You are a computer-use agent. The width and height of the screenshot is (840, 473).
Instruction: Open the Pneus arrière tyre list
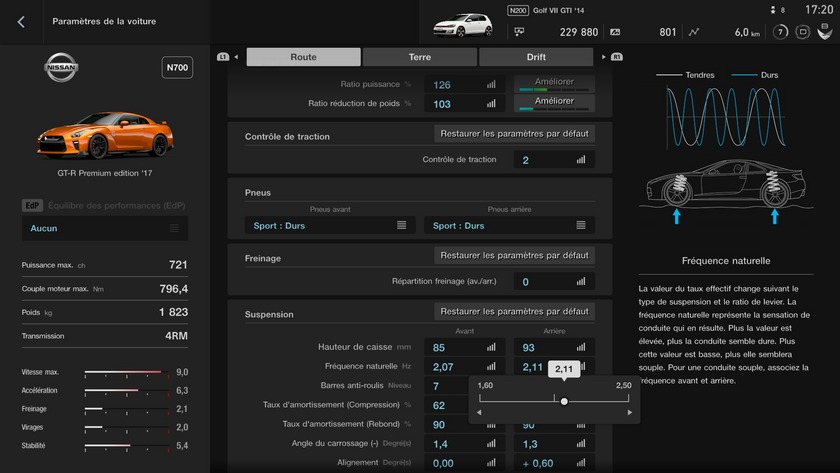click(509, 226)
